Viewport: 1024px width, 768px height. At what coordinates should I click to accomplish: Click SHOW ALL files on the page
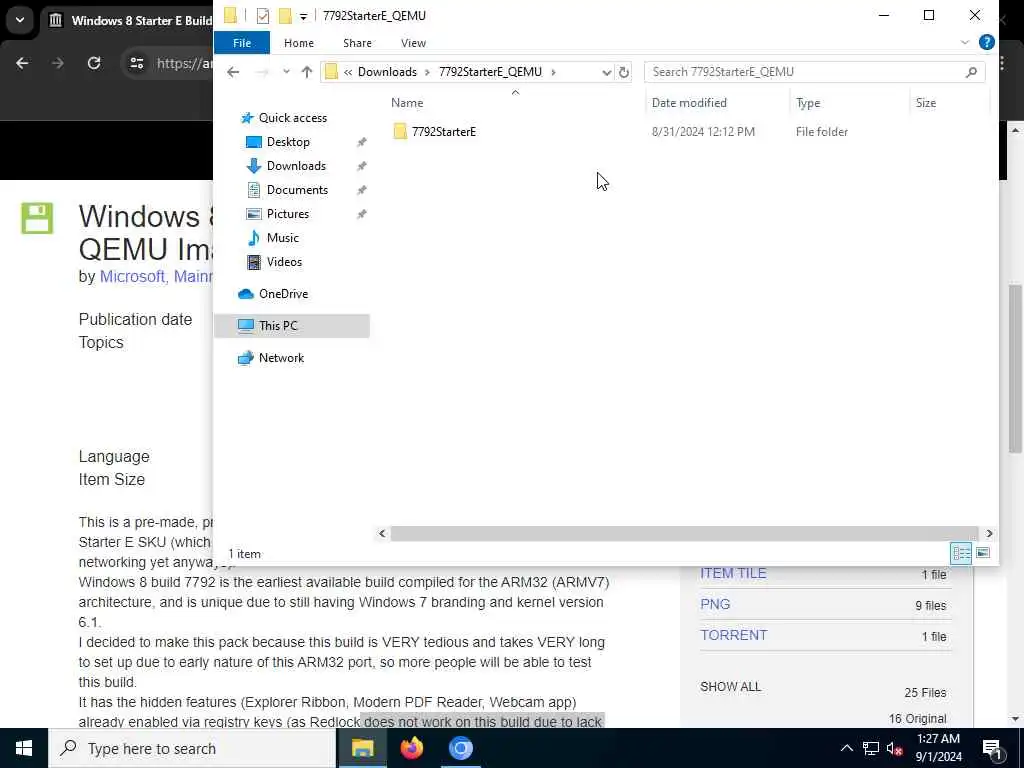coord(730,686)
